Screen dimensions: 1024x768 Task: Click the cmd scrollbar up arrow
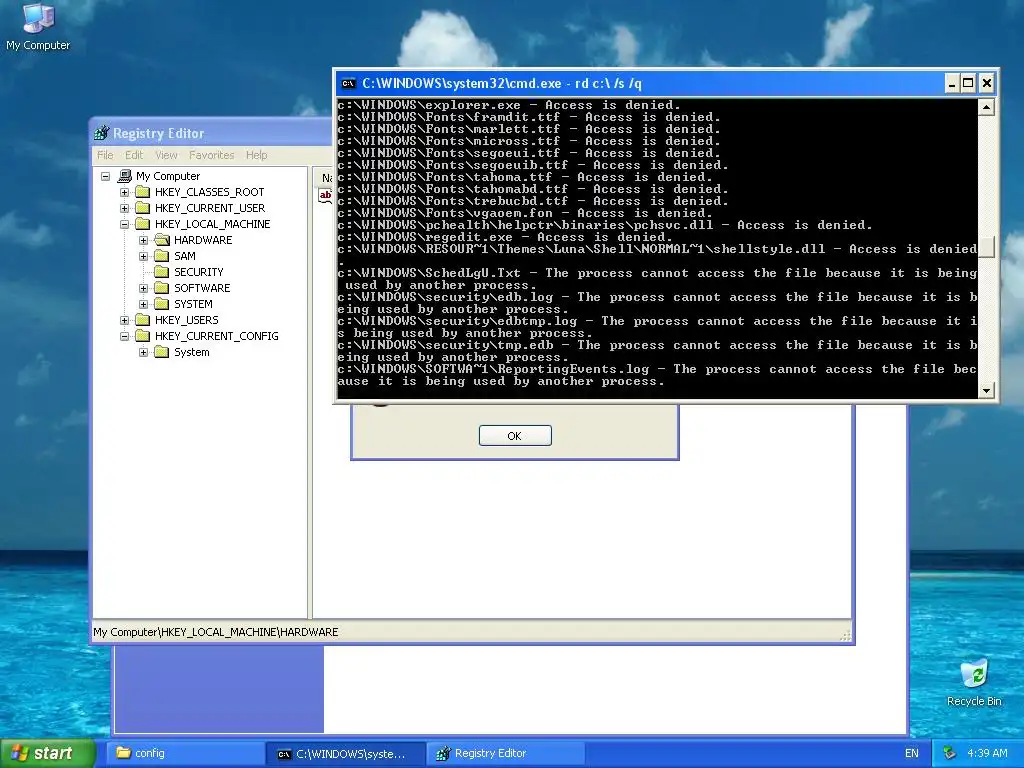[x=986, y=107]
